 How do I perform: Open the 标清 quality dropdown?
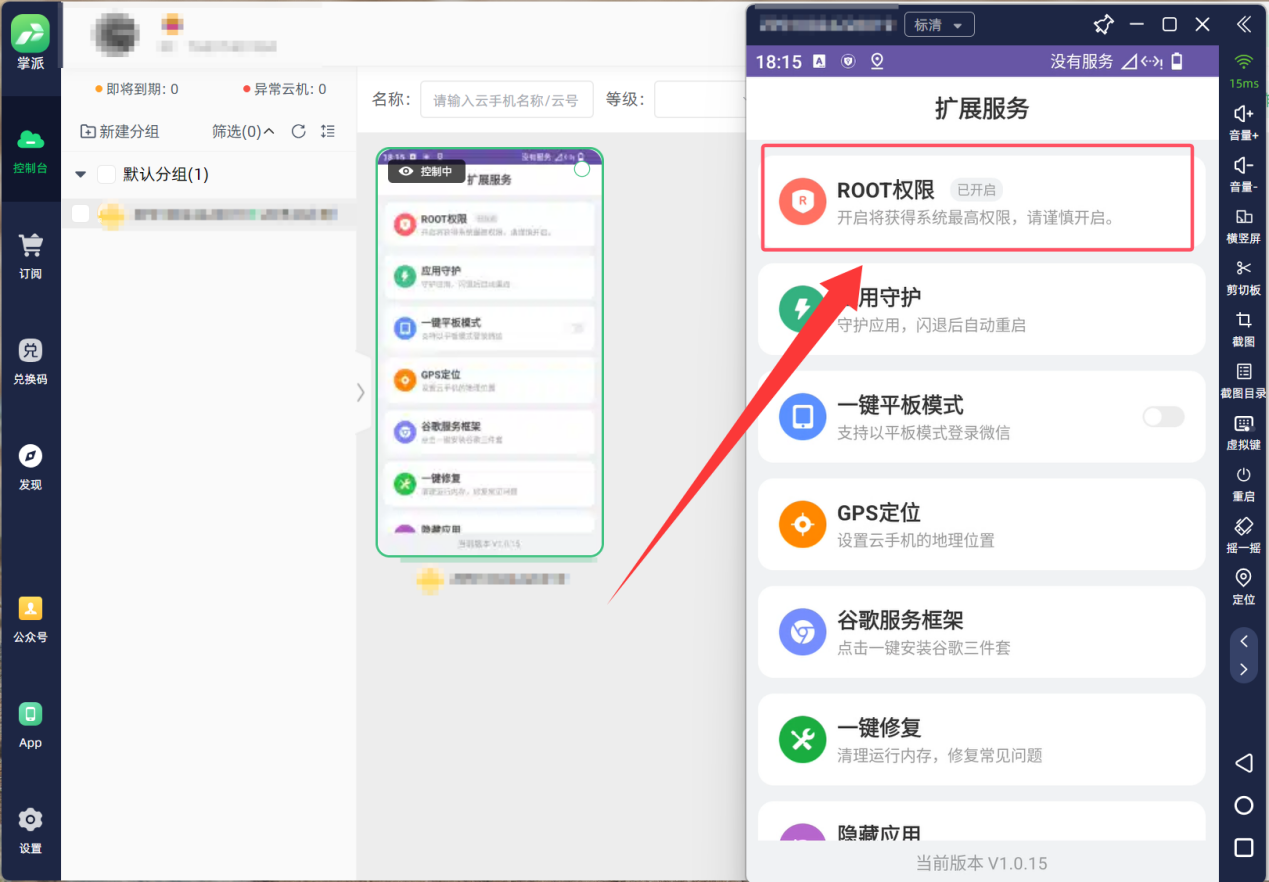pyautogui.click(x=939, y=25)
